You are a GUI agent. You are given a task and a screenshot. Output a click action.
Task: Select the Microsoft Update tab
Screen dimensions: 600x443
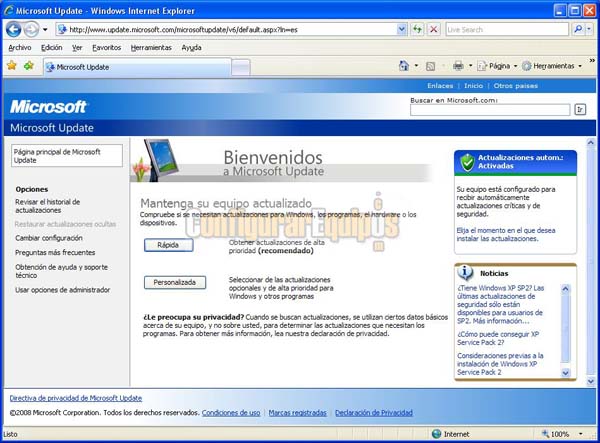(137, 67)
